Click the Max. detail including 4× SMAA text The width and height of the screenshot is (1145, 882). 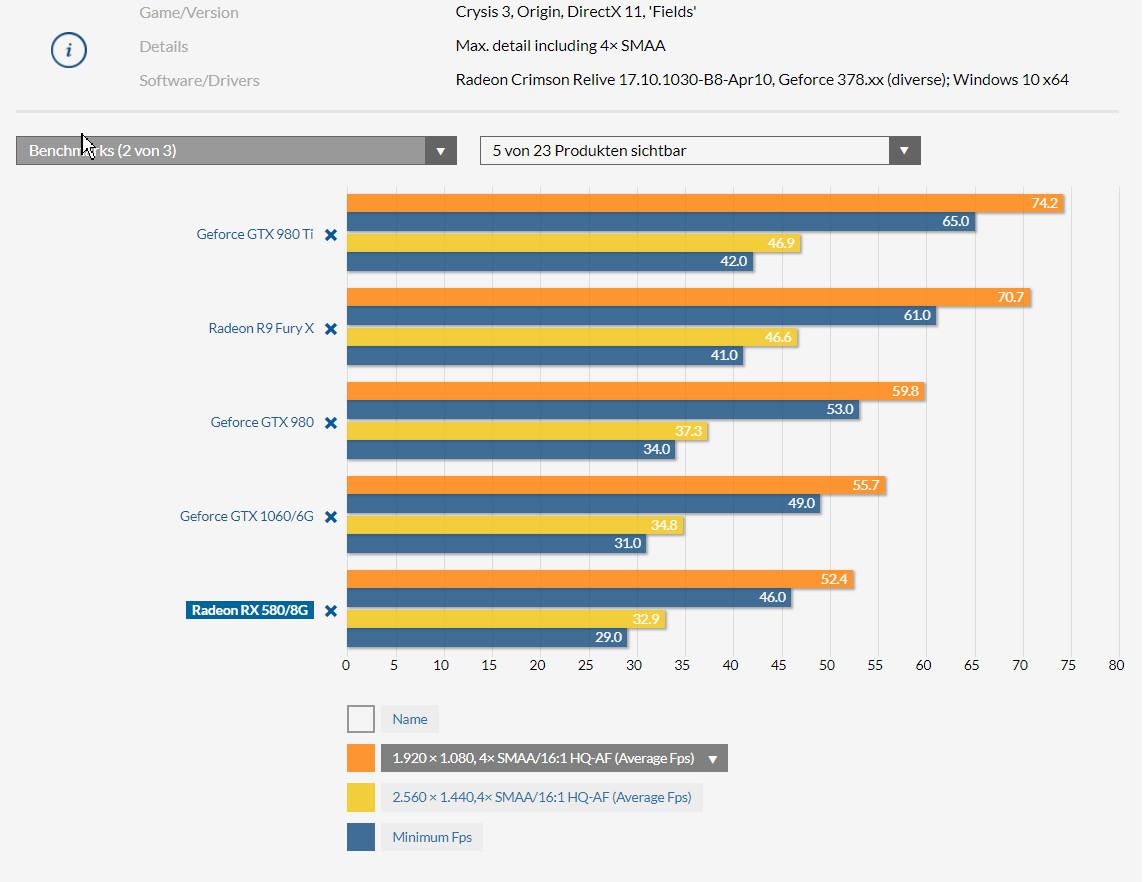point(560,46)
